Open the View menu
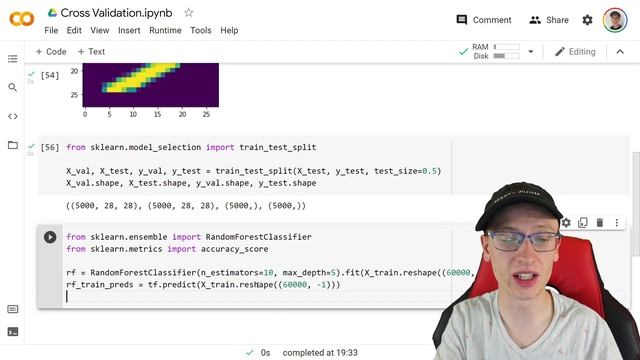This screenshot has width=640, height=360. (100, 30)
